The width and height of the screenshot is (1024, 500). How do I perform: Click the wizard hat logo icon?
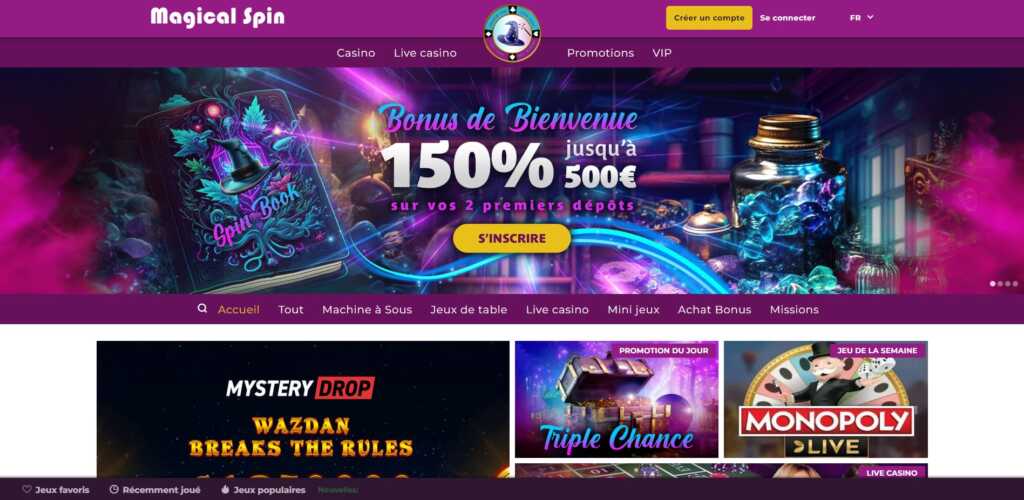tap(512, 33)
